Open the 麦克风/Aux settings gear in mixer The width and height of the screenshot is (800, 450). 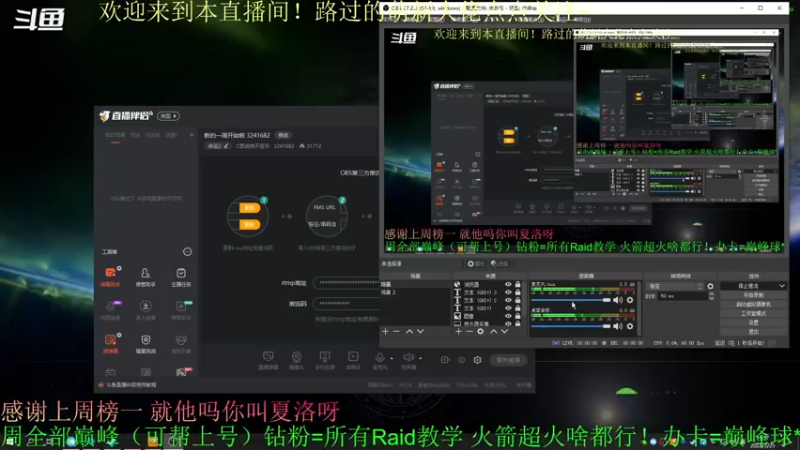pos(630,300)
